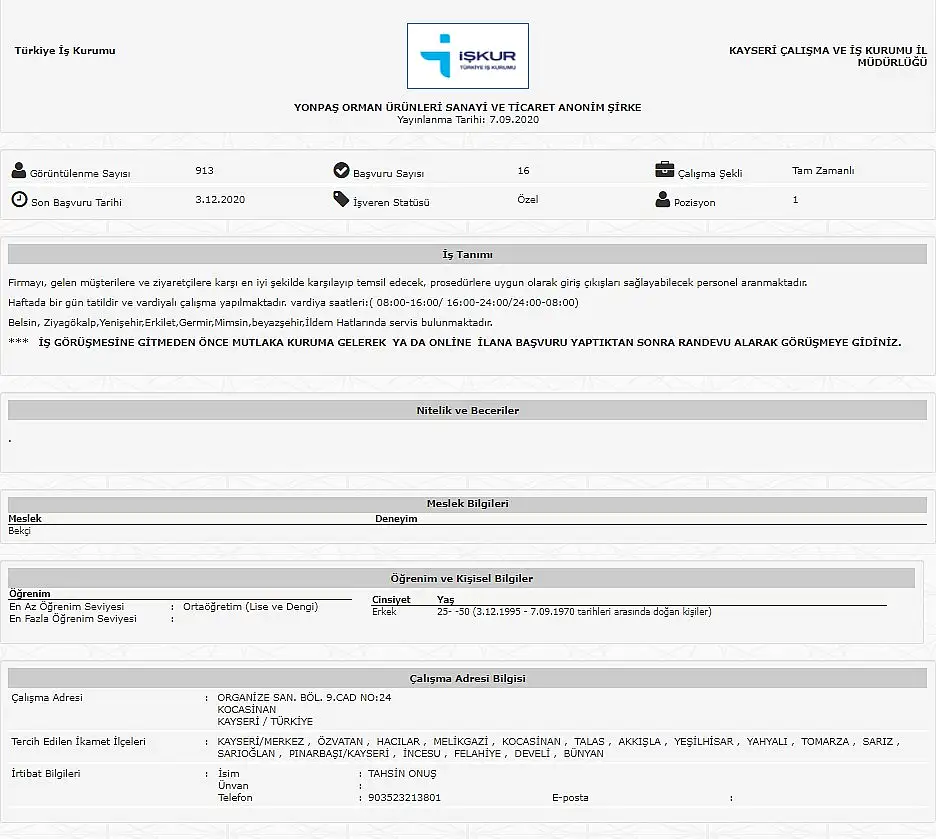936x839 pixels.
Task: Click the Öğrenim ve Kişisel Bilgiler header
Action: click(x=461, y=578)
